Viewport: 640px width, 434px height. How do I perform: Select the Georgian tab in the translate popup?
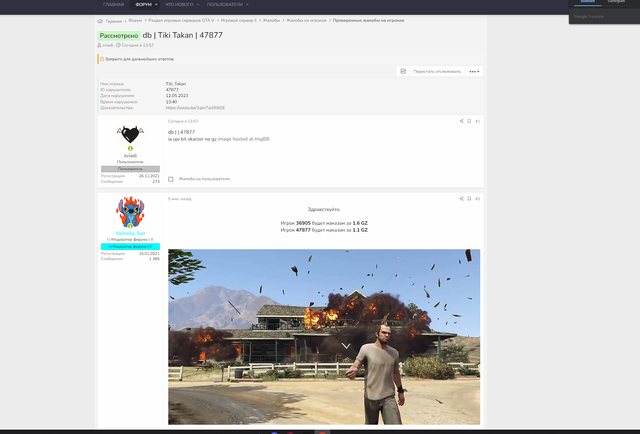point(616,2)
